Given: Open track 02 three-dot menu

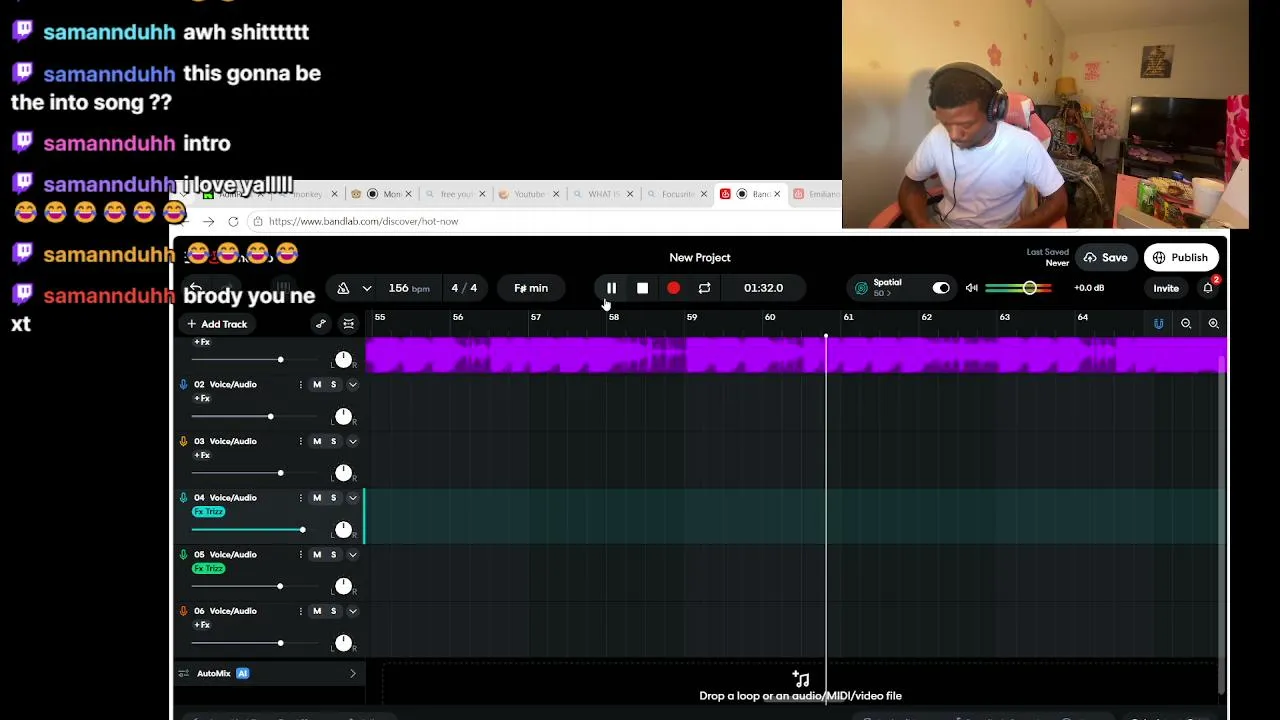Looking at the screenshot, I should click(x=300, y=385).
